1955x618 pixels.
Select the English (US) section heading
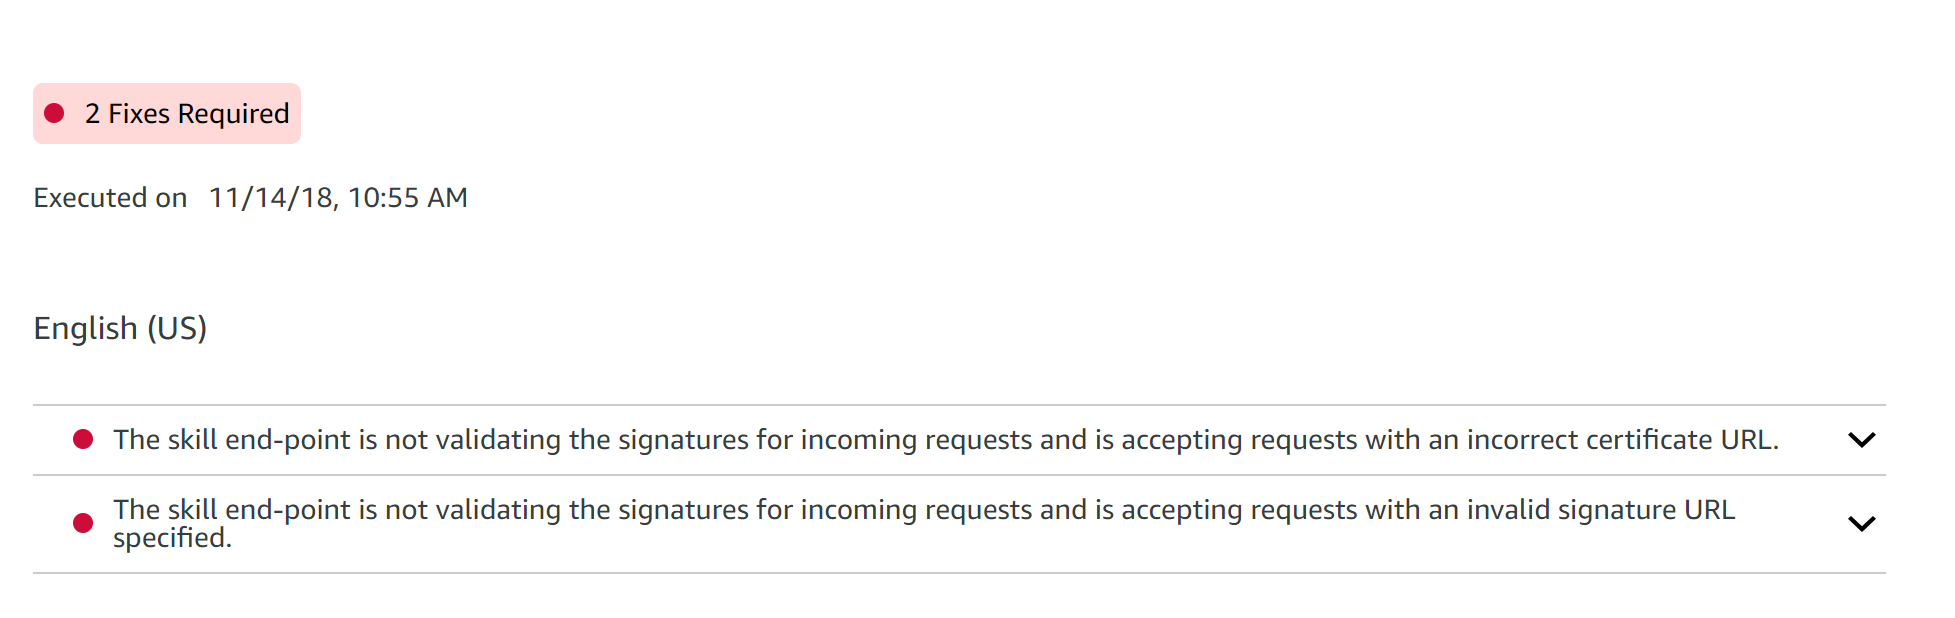point(120,327)
